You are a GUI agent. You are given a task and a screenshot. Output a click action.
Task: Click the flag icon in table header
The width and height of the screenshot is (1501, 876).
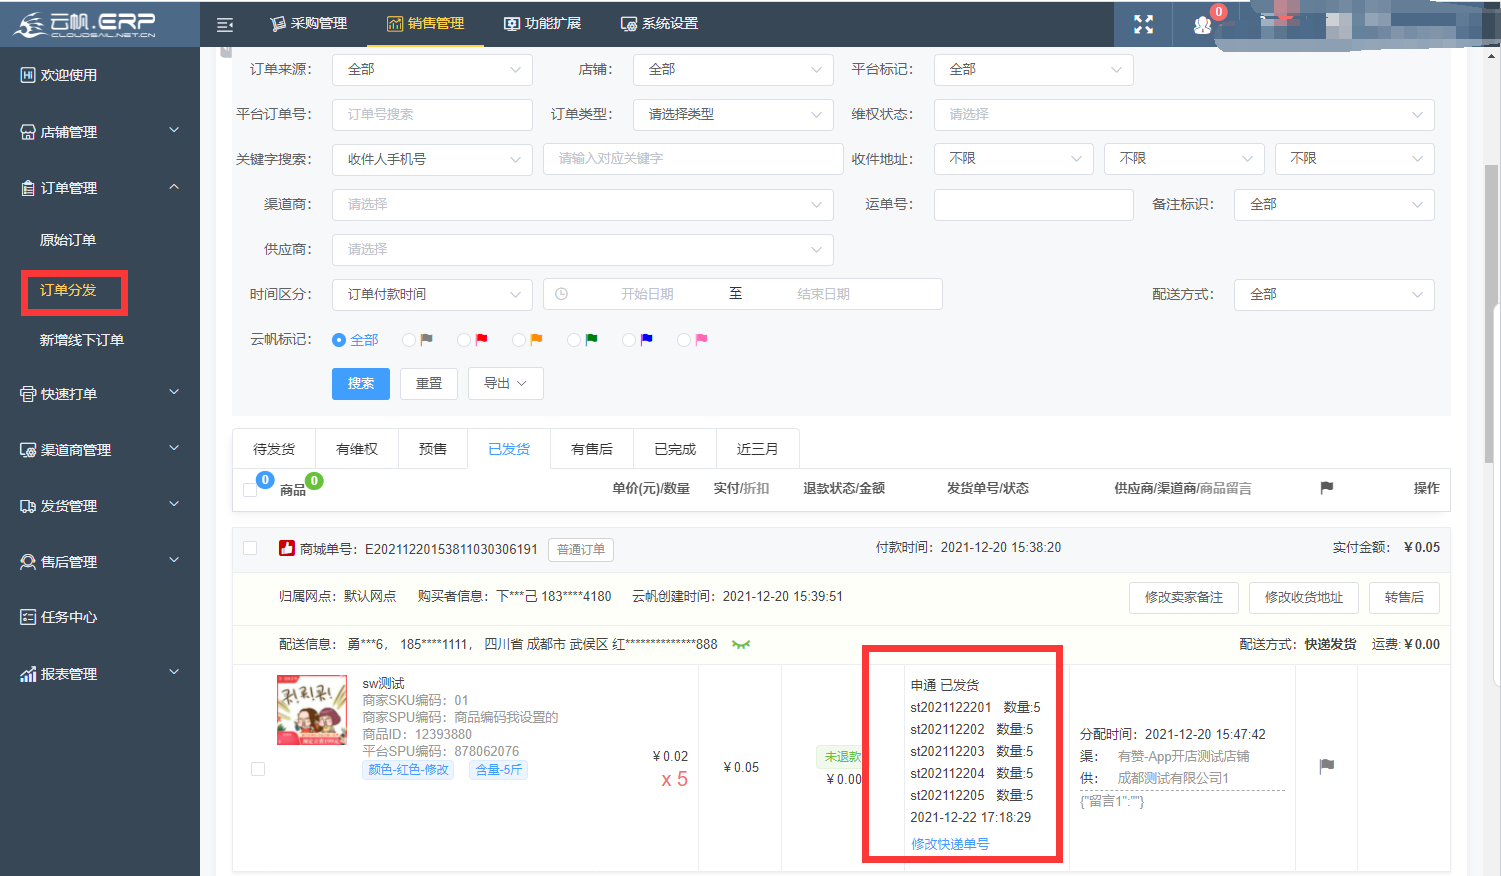1327,488
